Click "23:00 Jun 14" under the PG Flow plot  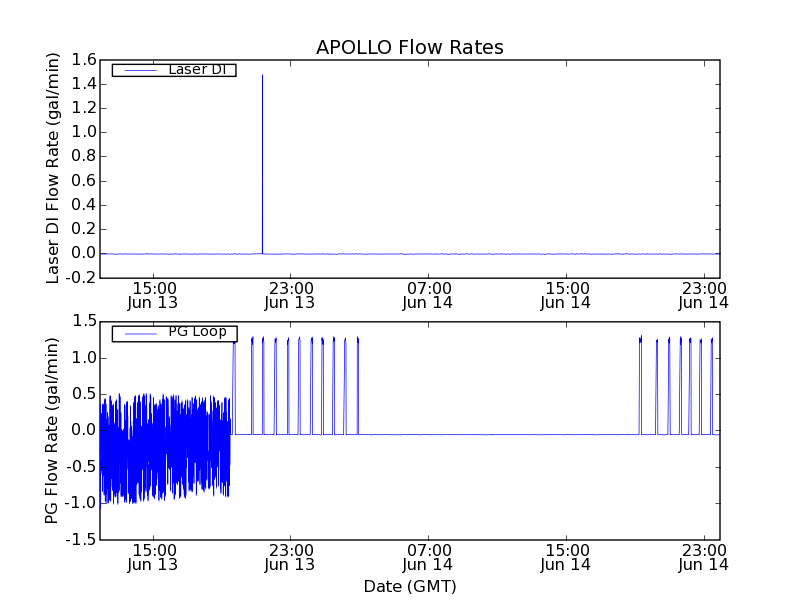tap(703, 558)
